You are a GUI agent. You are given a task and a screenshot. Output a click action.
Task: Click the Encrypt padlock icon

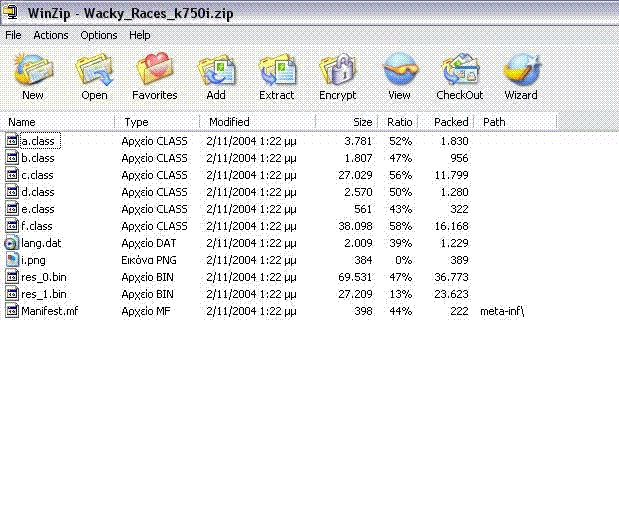(338, 70)
